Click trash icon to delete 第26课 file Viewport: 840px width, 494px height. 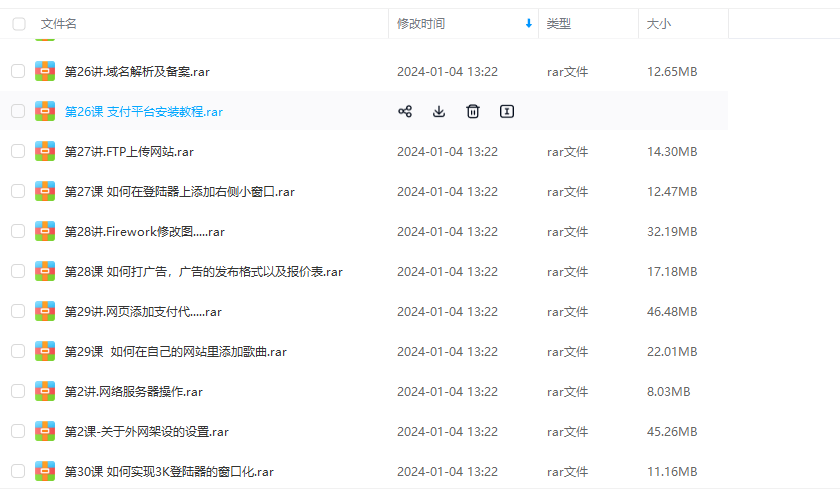(473, 111)
